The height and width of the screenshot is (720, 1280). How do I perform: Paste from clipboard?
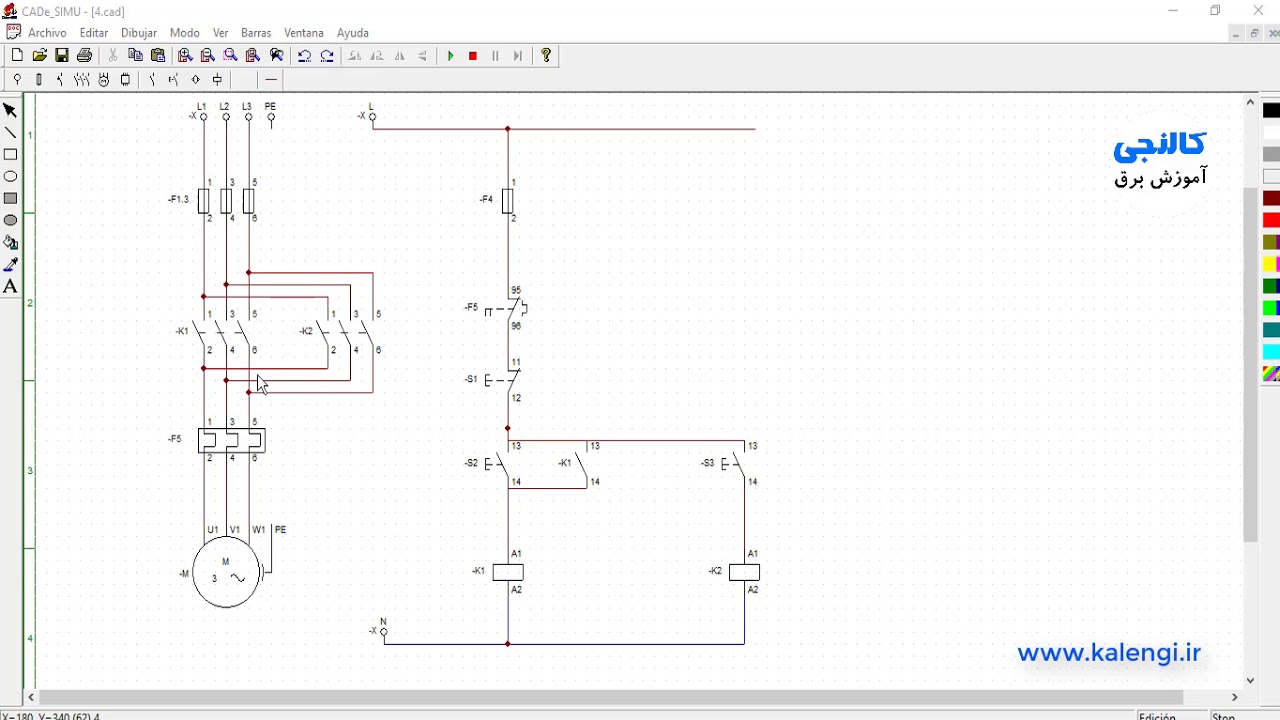coord(158,56)
